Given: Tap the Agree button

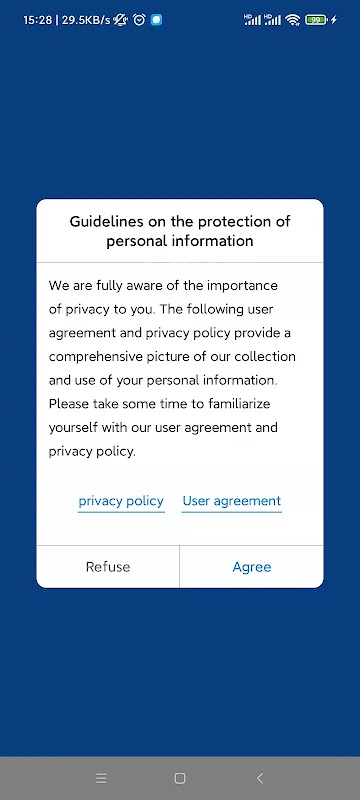Looking at the screenshot, I should (x=251, y=567).
